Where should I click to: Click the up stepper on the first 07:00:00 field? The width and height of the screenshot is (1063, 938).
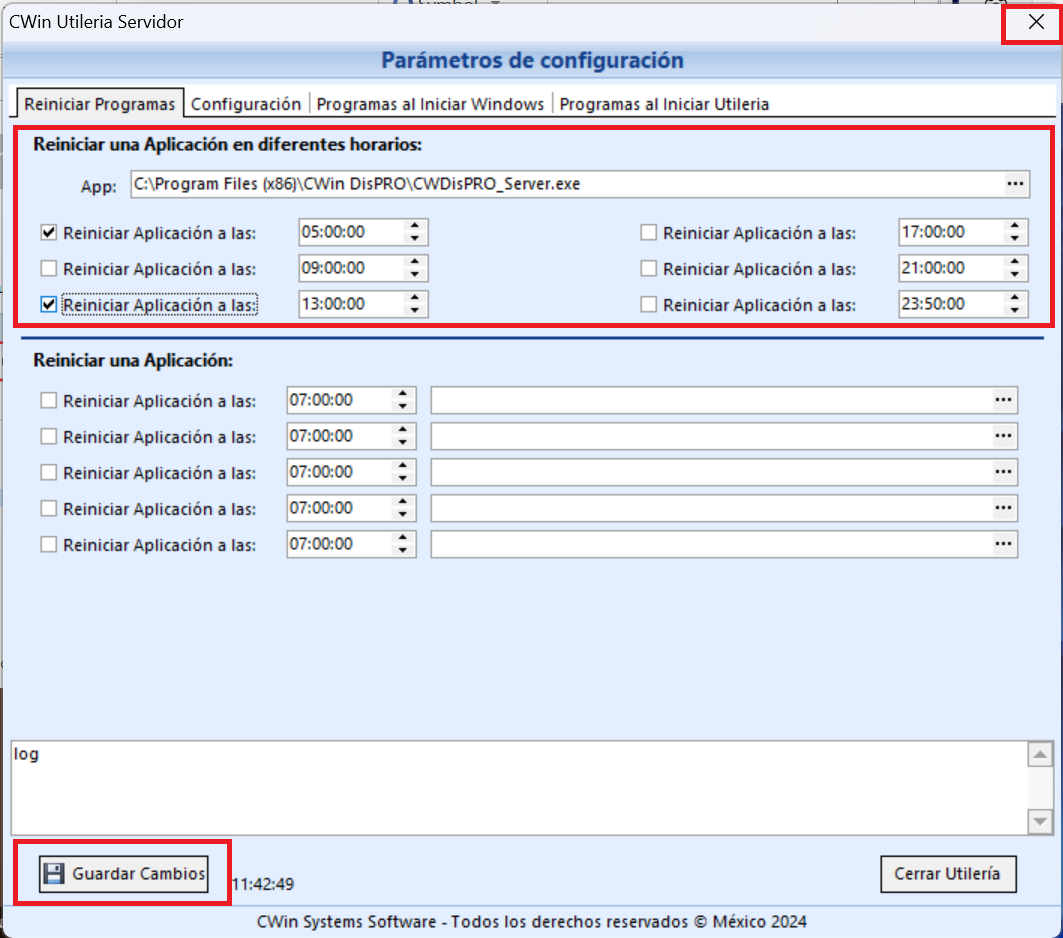(404, 394)
